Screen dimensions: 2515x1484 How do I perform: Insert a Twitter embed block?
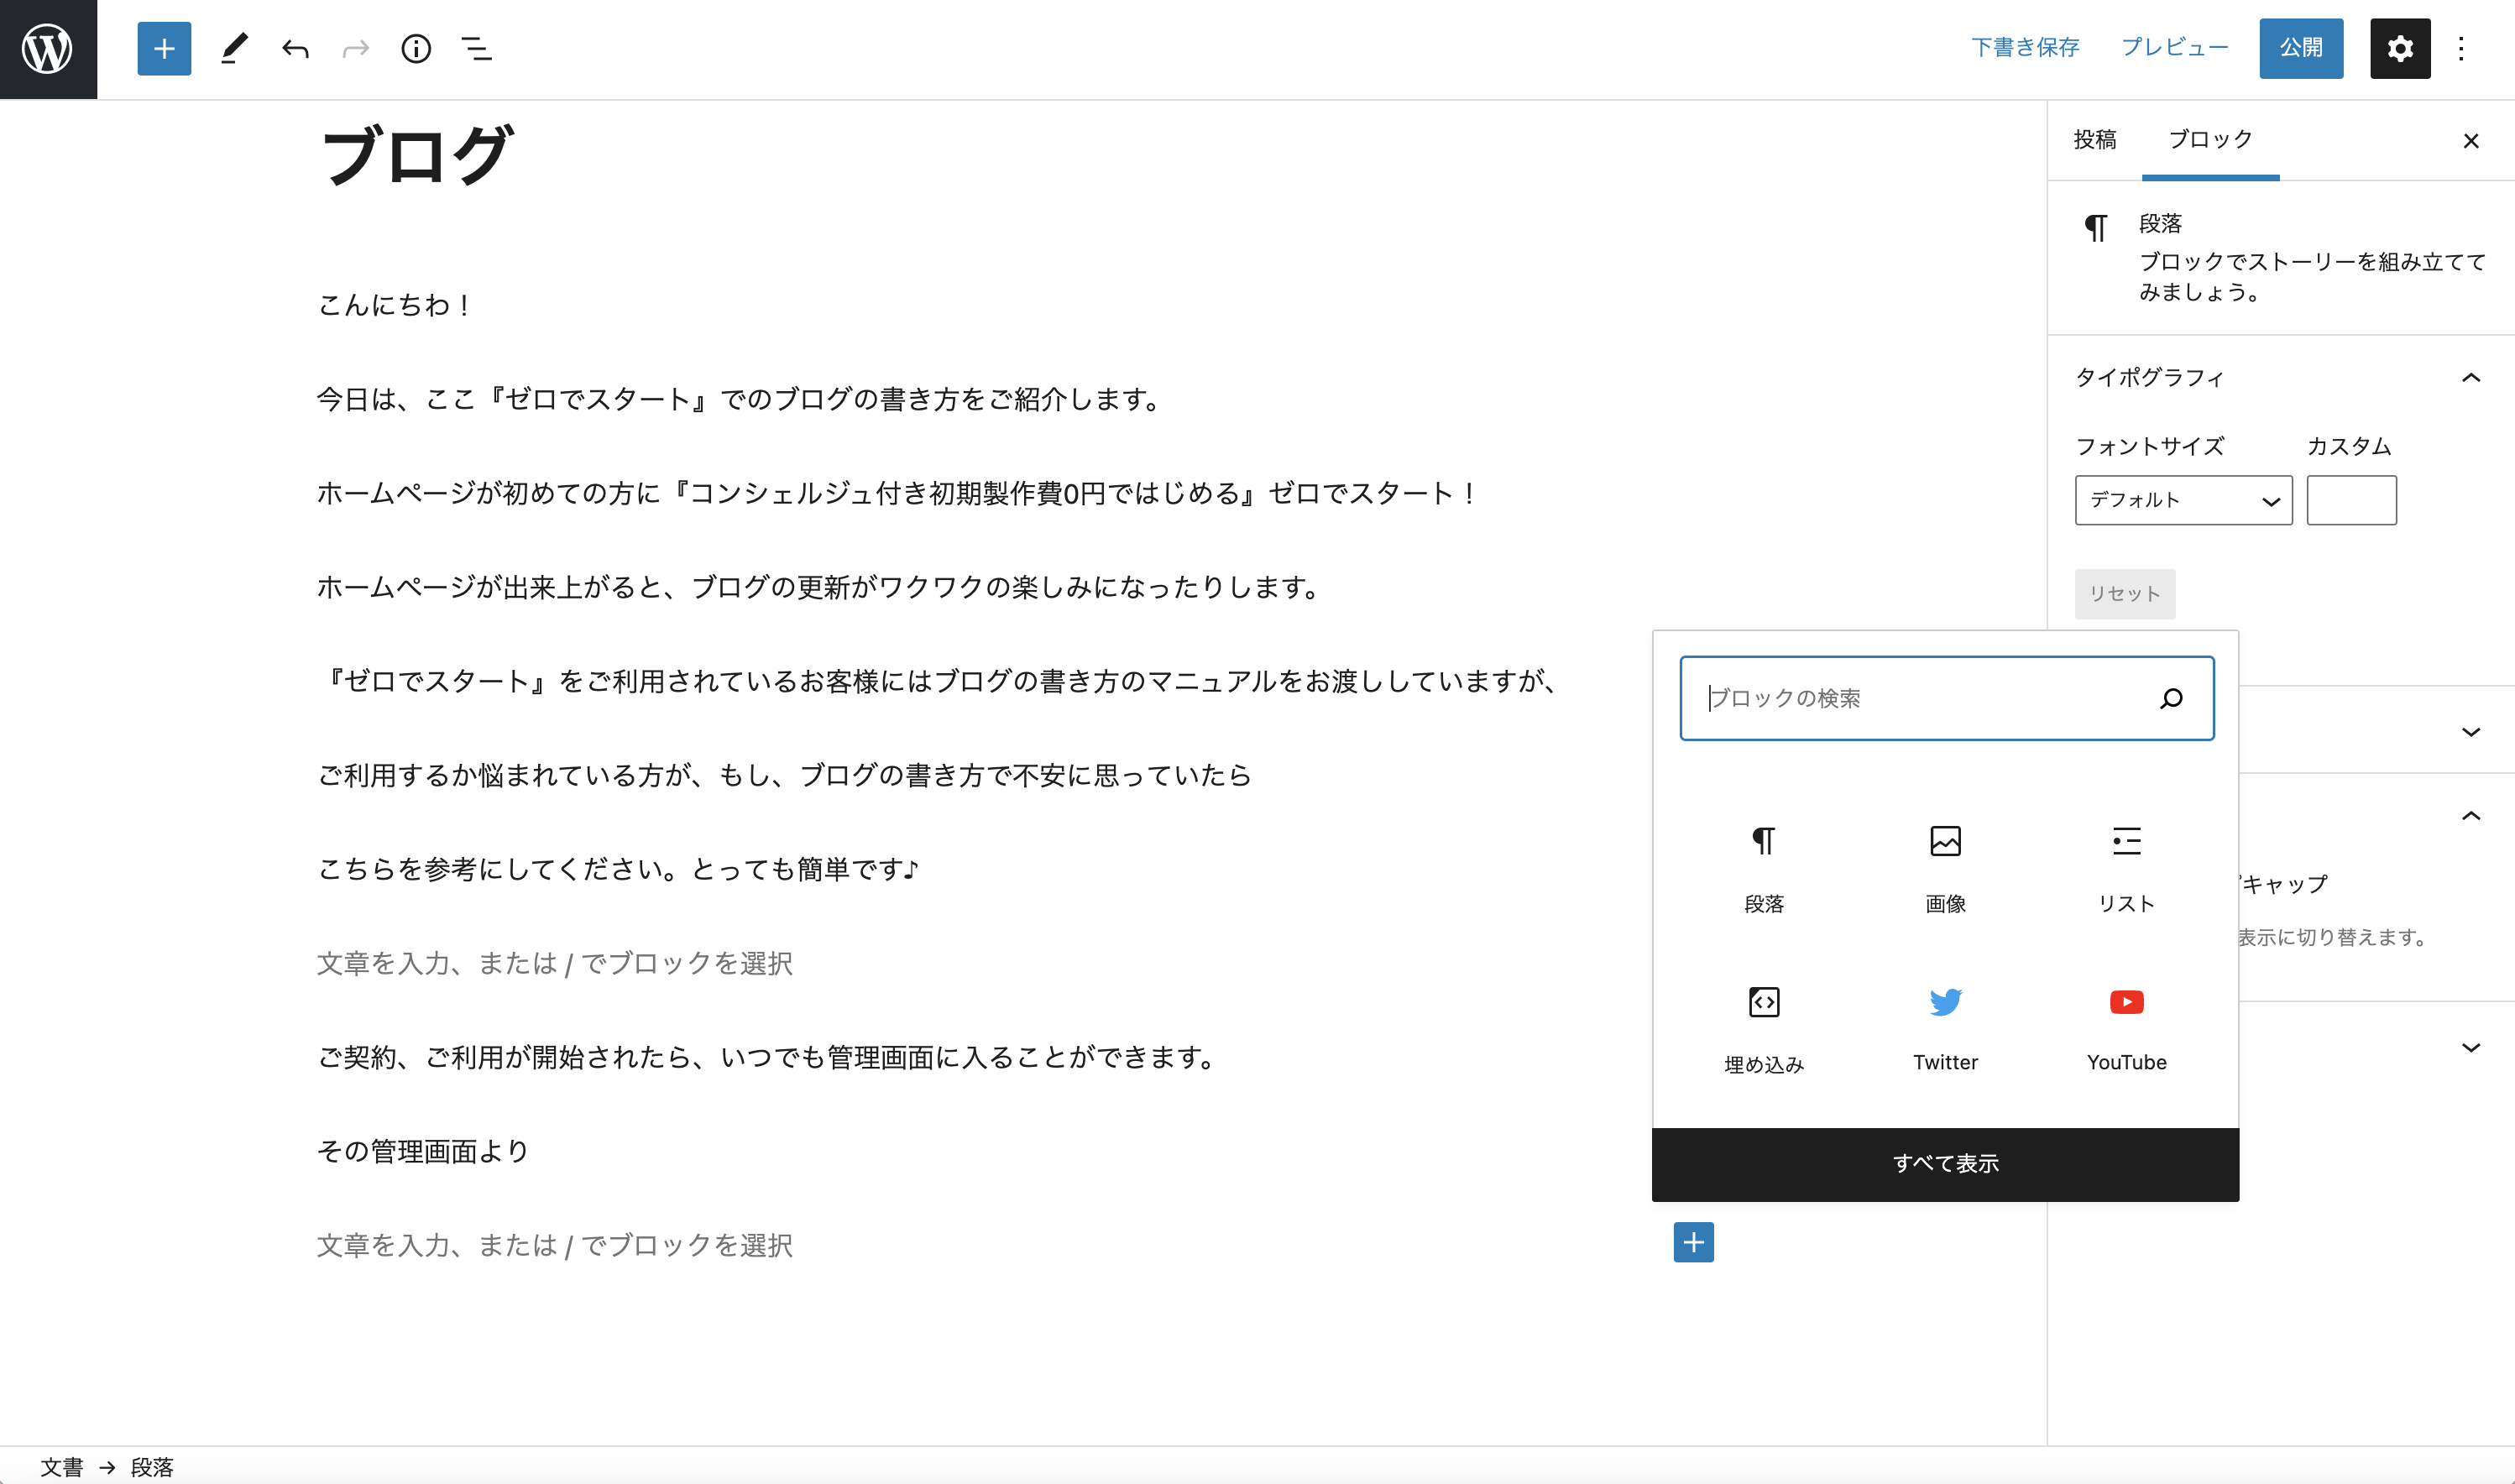(x=1945, y=1026)
